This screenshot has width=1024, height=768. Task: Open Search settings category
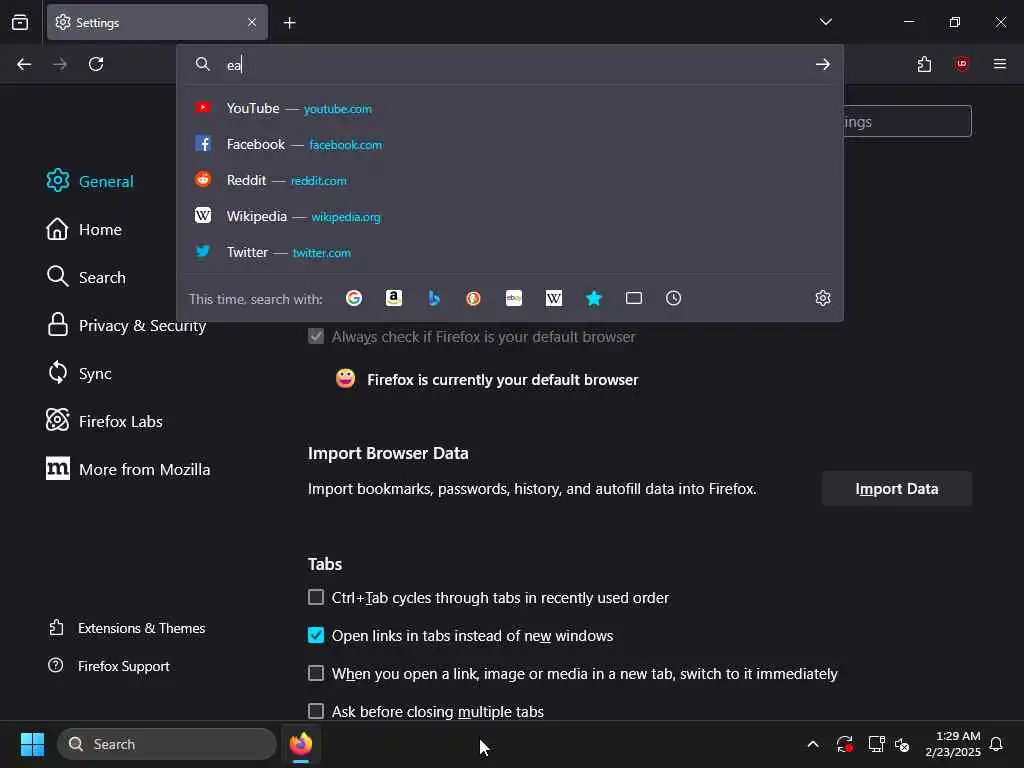point(86,277)
